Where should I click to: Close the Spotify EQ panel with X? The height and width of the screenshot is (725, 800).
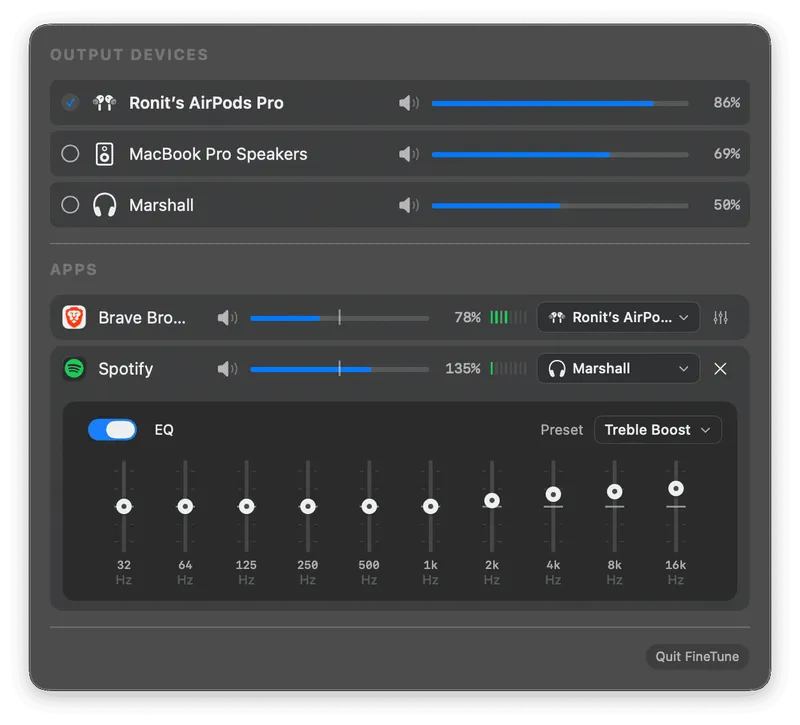720,368
